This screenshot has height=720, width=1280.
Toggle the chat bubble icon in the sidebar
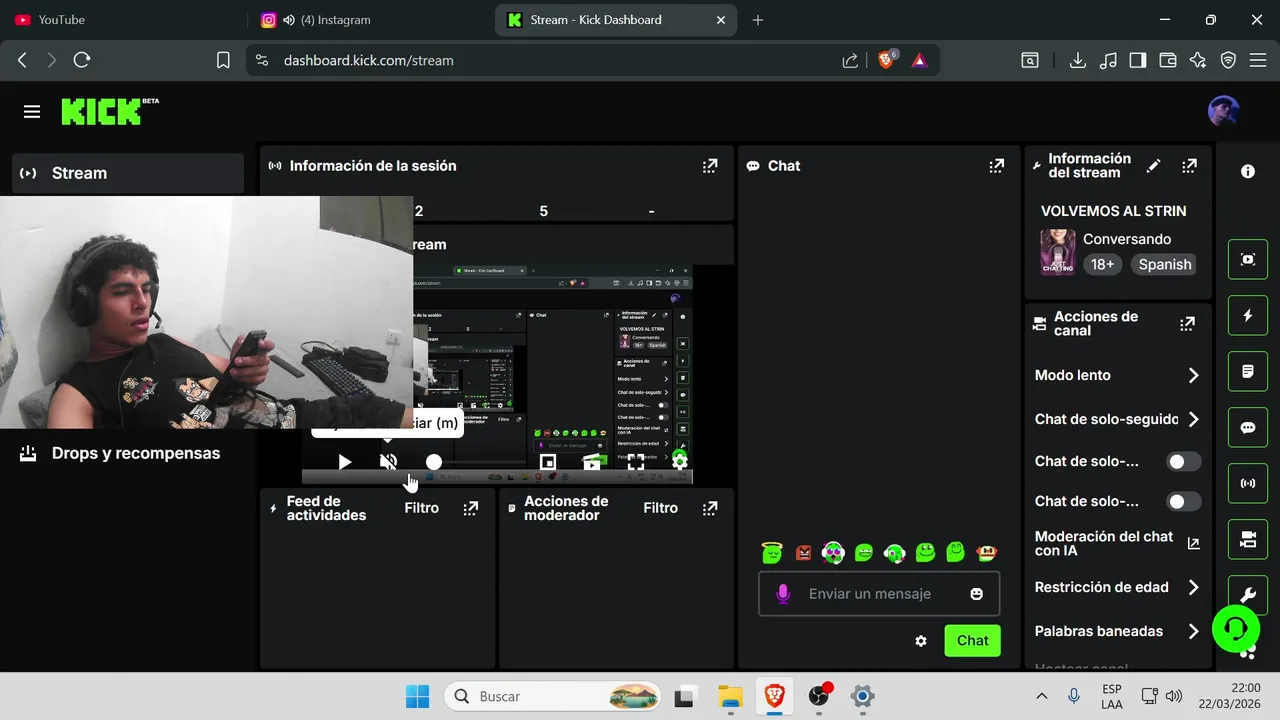(x=1248, y=428)
